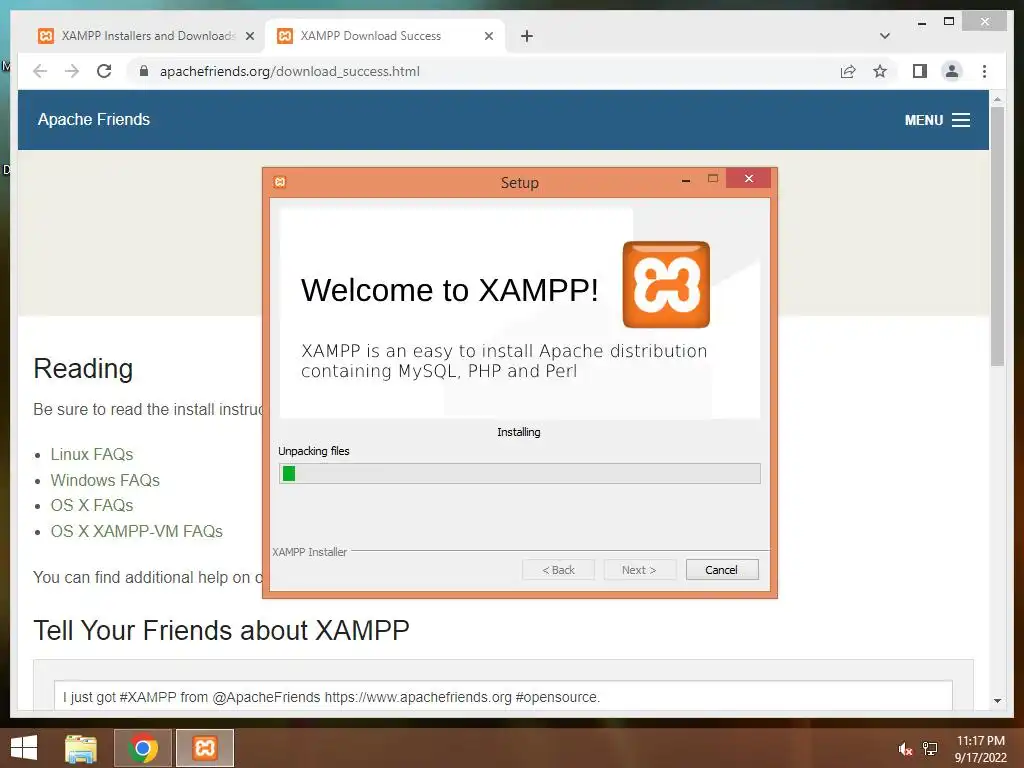Open the Windows FAQs link
1024x768 pixels.
[x=105, y=480]
